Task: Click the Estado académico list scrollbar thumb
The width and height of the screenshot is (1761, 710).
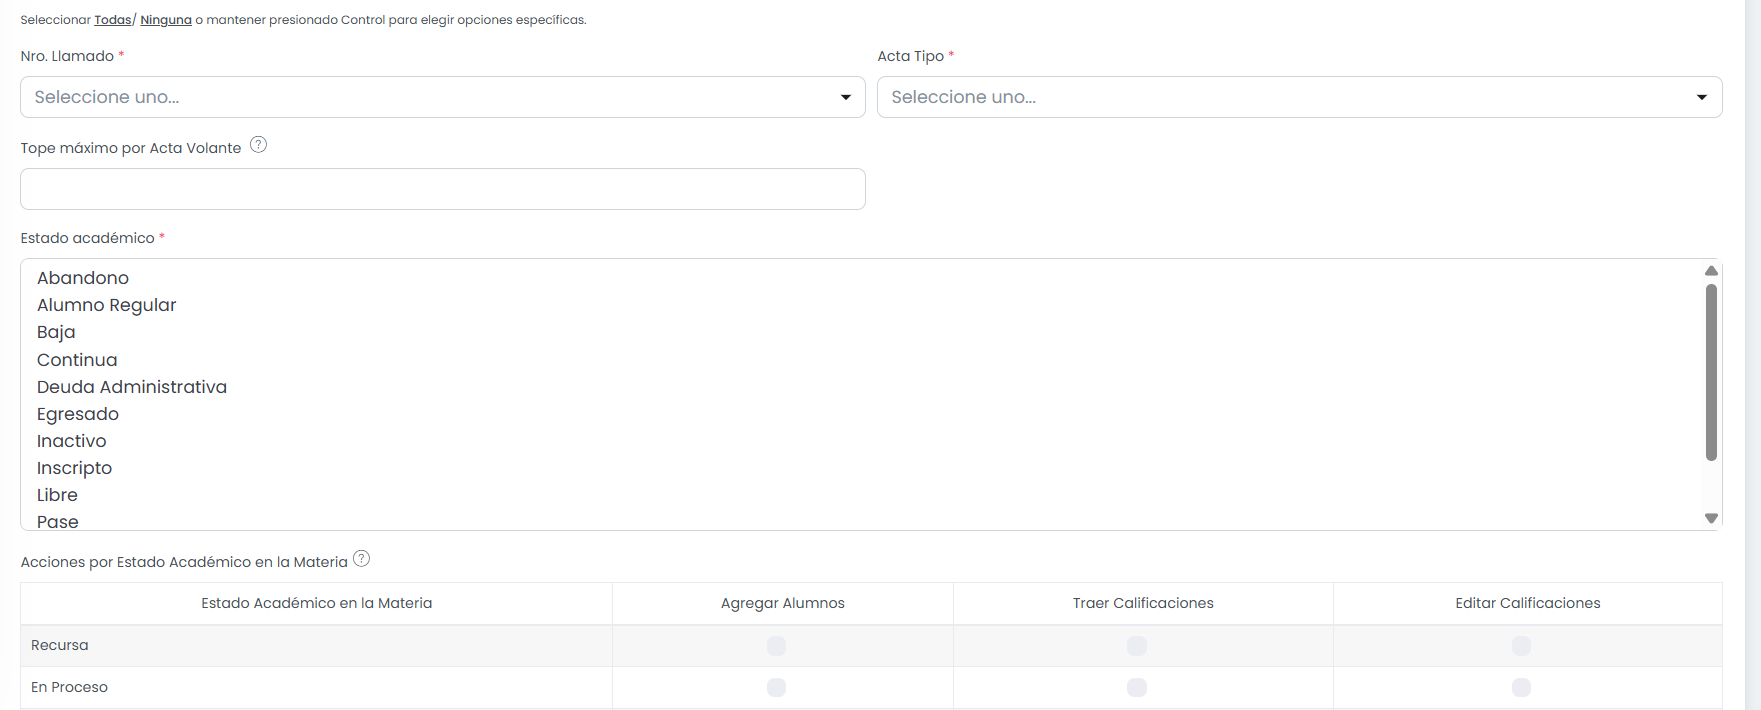Action: (1711, 372)
